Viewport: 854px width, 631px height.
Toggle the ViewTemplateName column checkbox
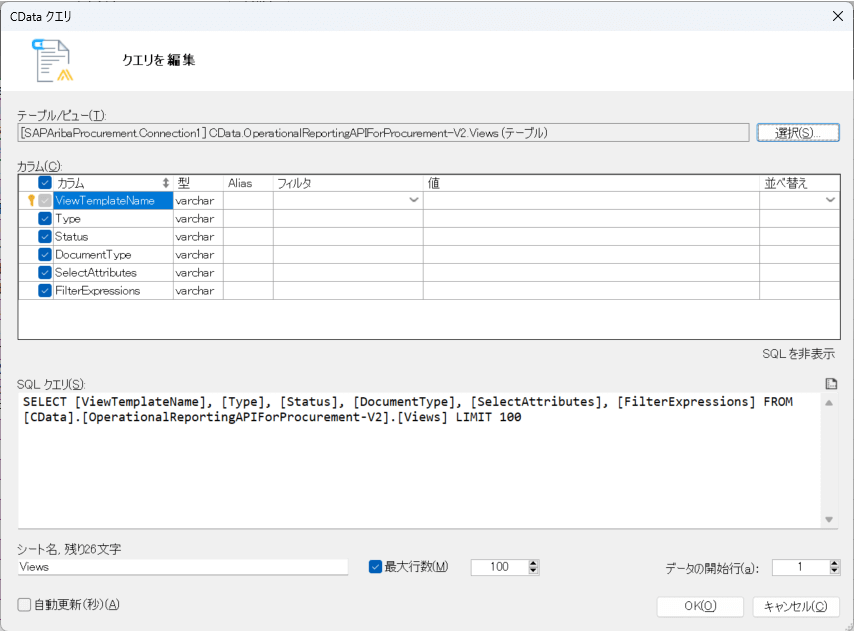point(45,200)
